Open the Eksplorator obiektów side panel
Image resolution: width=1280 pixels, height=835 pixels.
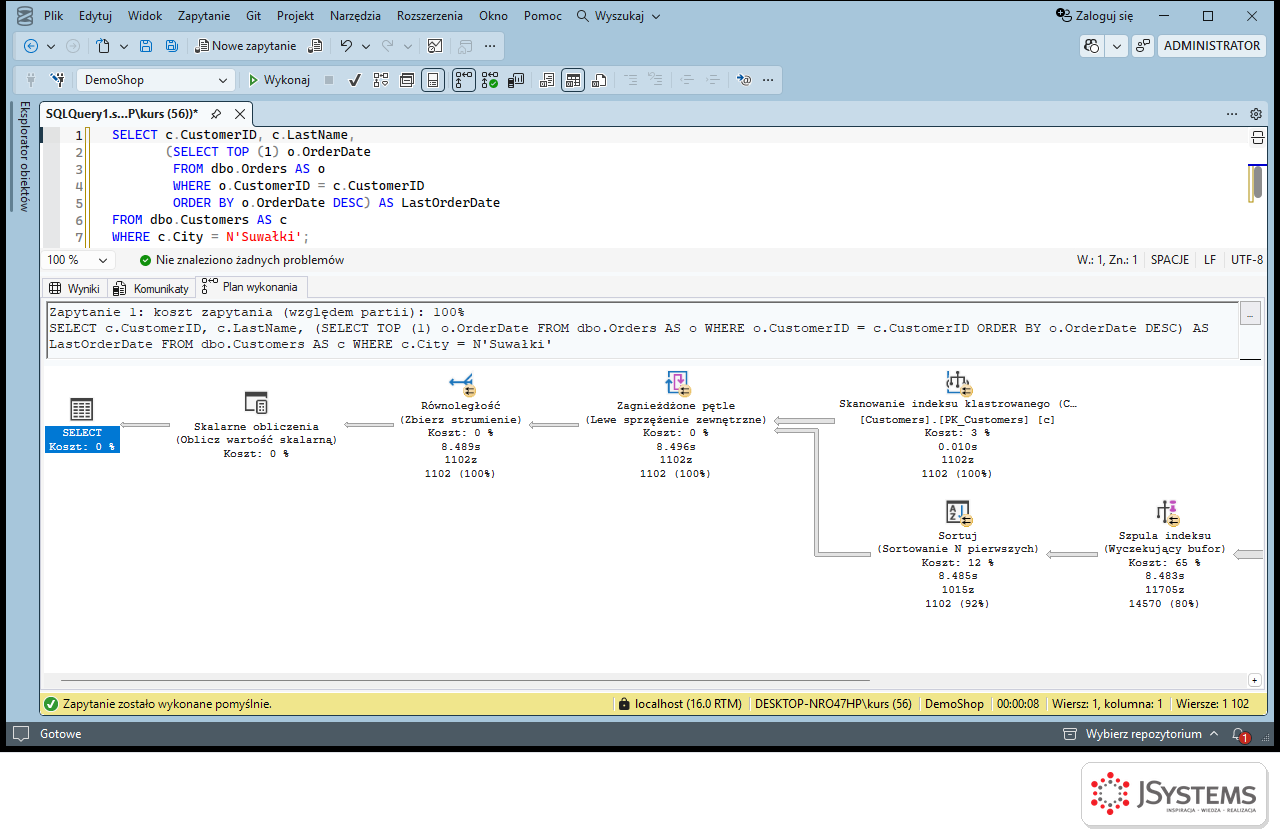(x=25, y=156)
